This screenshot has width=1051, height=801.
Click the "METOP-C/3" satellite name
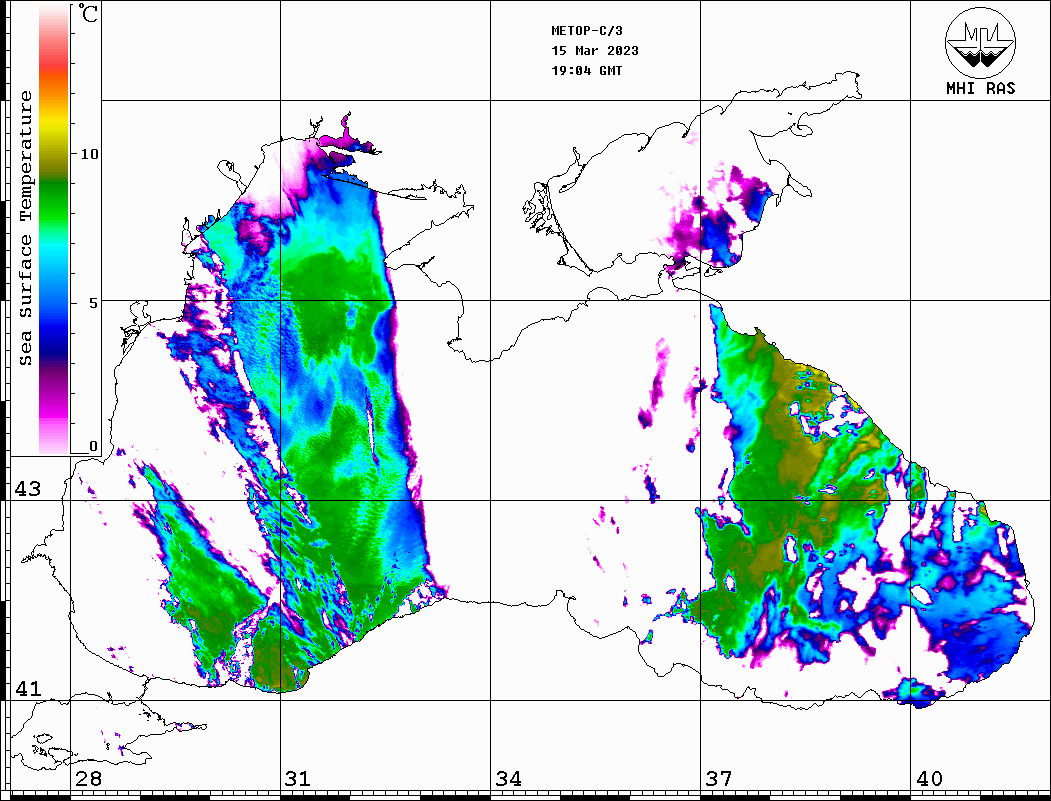tap(586, 31)
